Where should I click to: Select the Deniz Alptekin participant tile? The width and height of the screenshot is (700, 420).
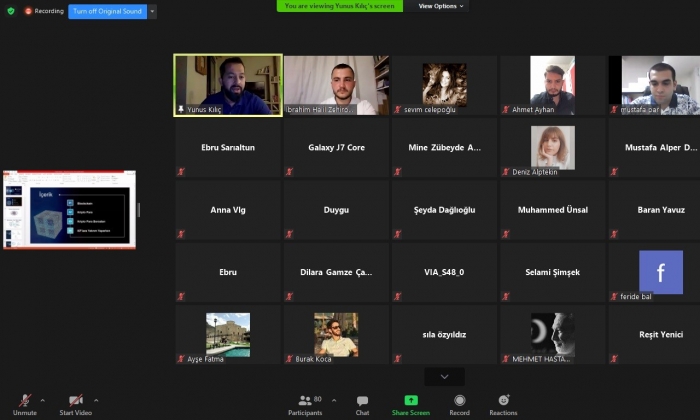[x=553, y=148]
